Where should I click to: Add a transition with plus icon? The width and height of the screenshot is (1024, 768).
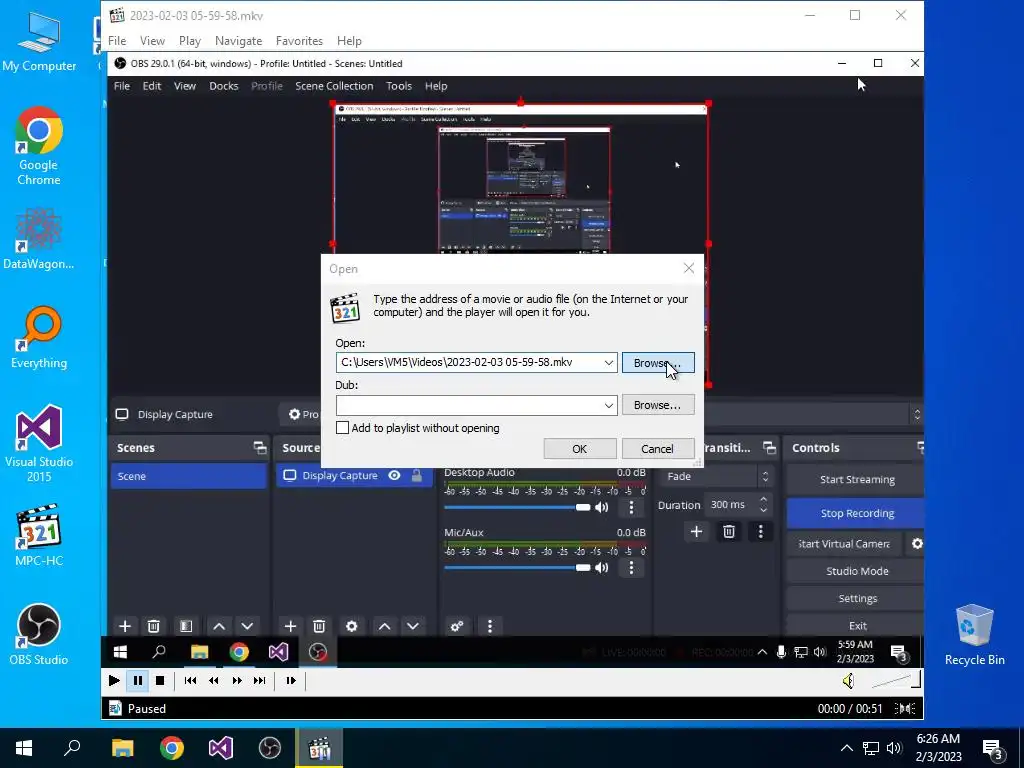[x=696, y=532]
